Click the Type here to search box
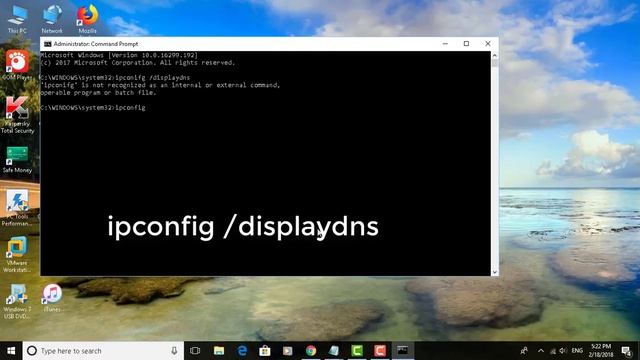640x360 pixels. pos(103,351)
